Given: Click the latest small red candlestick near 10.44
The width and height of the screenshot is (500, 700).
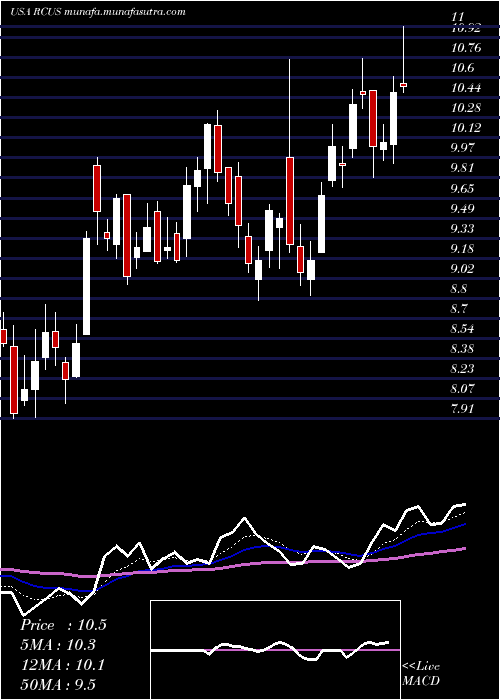Looking at the screenshot, I should click(404, 84).
